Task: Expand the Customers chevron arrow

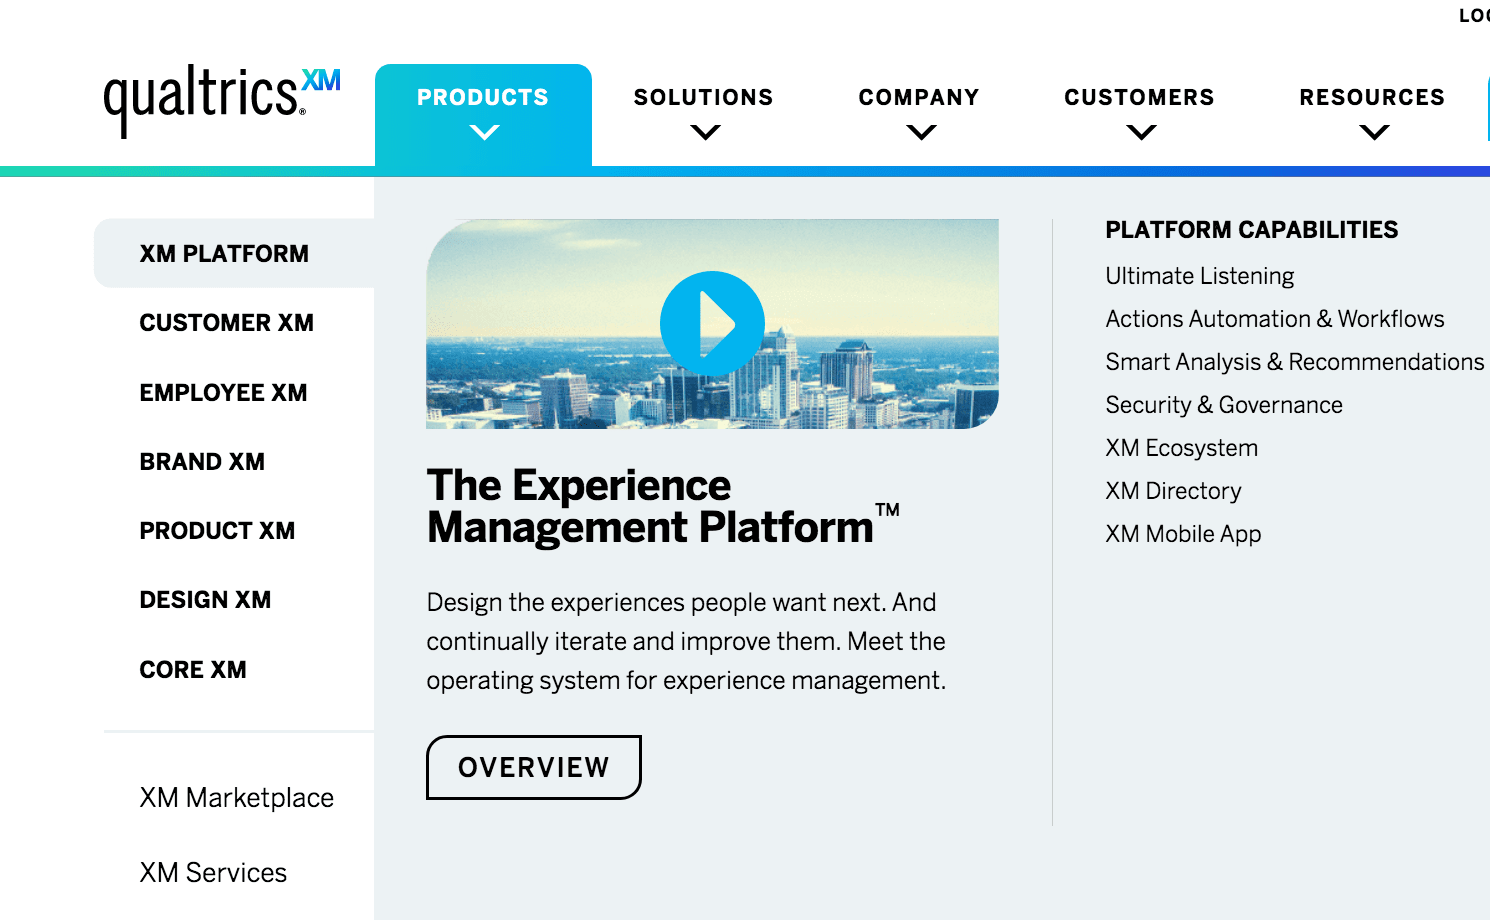Action: [1141, 132]
